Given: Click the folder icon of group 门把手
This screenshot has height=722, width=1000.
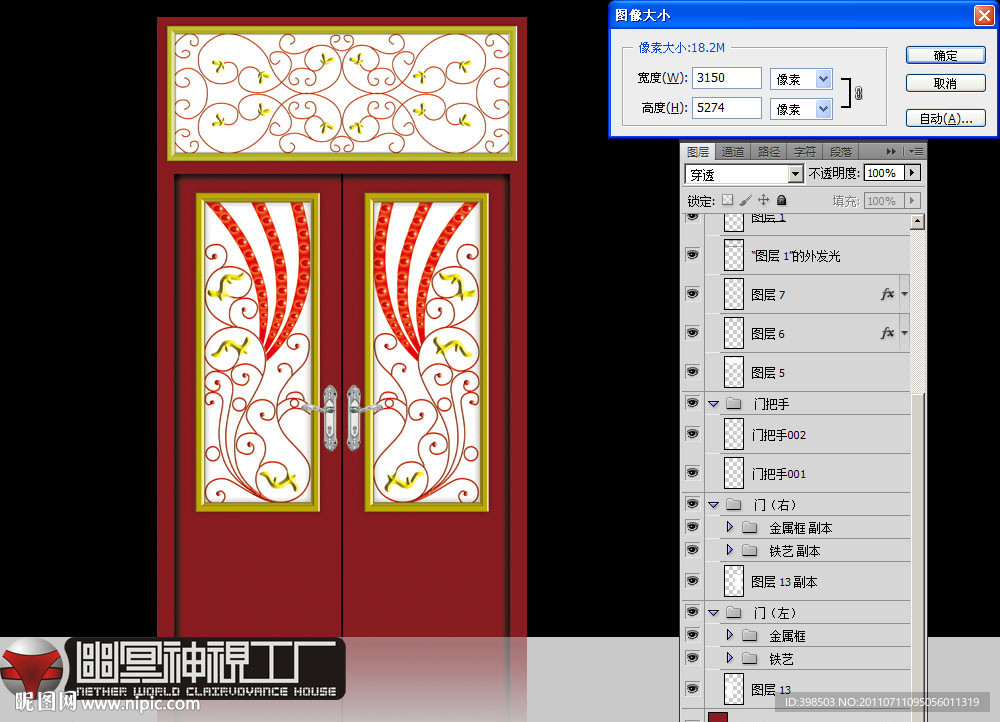Looking at the screenshot, I should click(x=734, y=404).
